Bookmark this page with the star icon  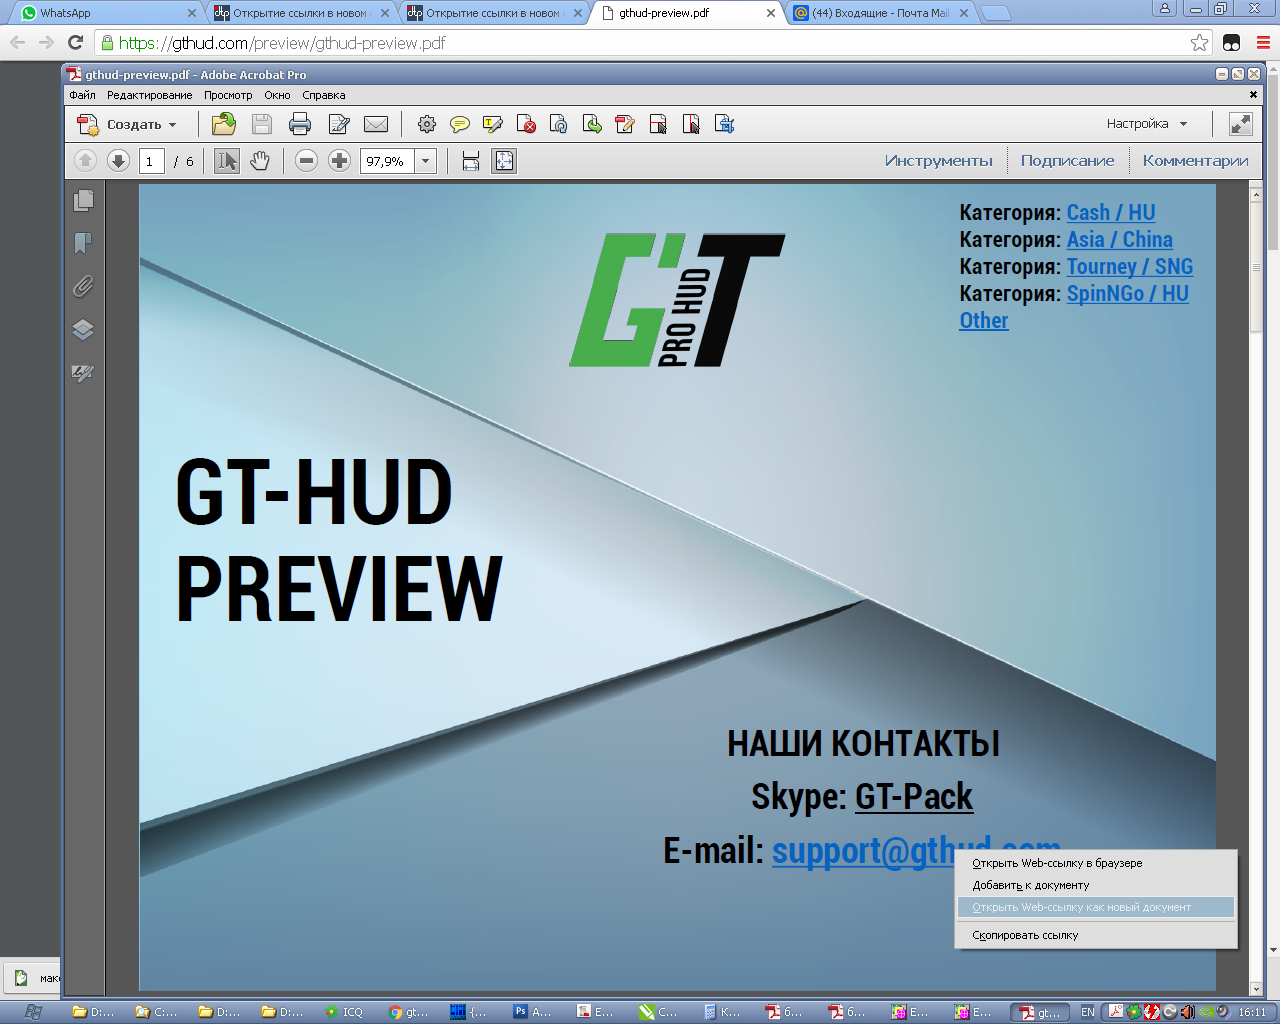pos(1199,43)
